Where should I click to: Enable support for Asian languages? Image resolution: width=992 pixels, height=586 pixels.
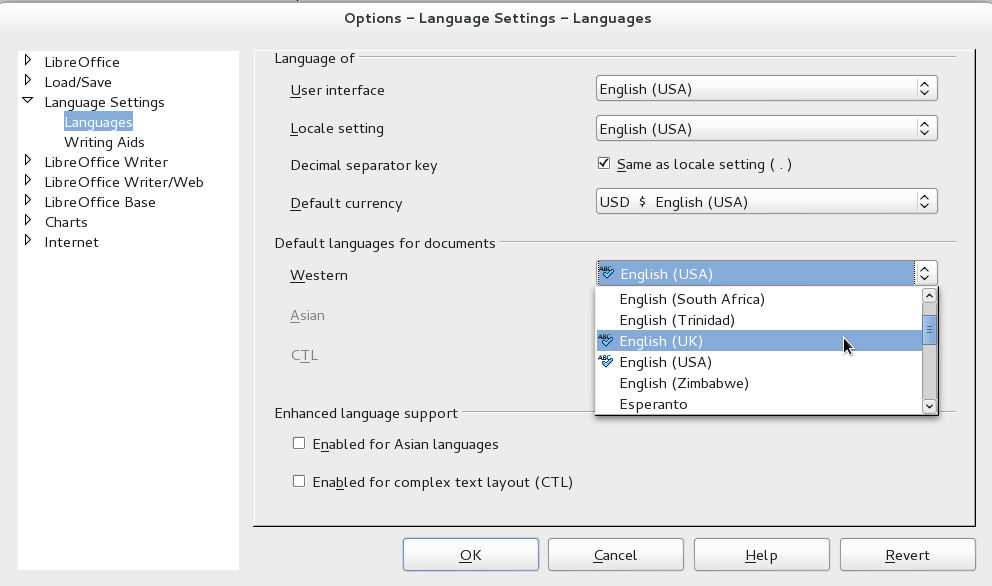tap(299, 443)
